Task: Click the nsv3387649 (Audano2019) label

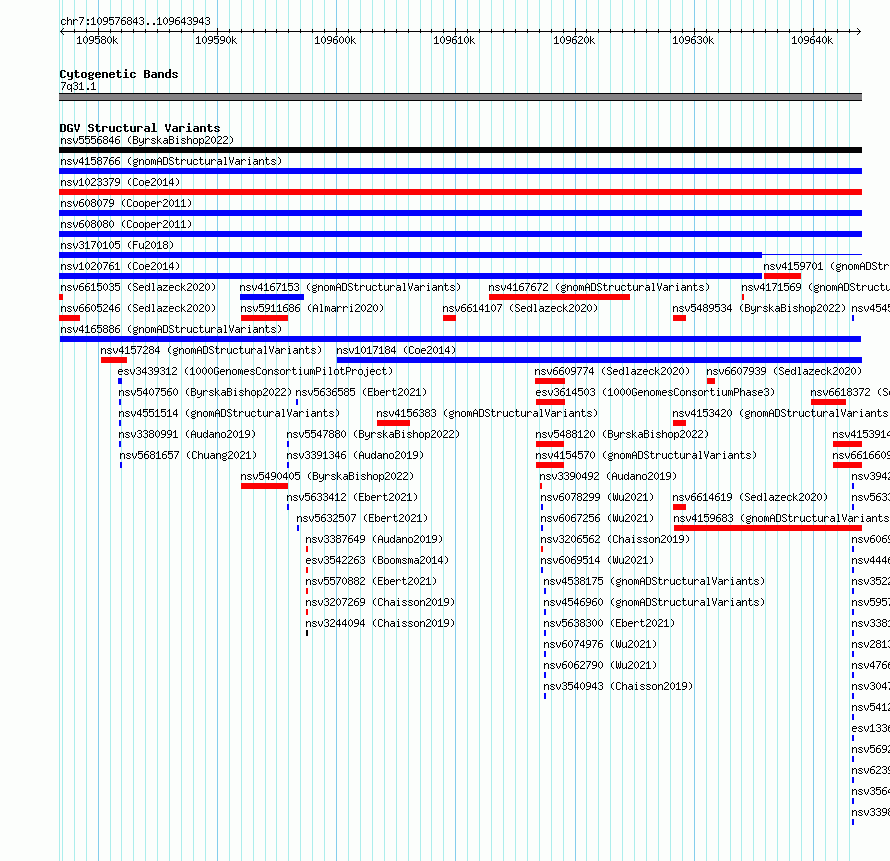Action: [x=374, y=539]
